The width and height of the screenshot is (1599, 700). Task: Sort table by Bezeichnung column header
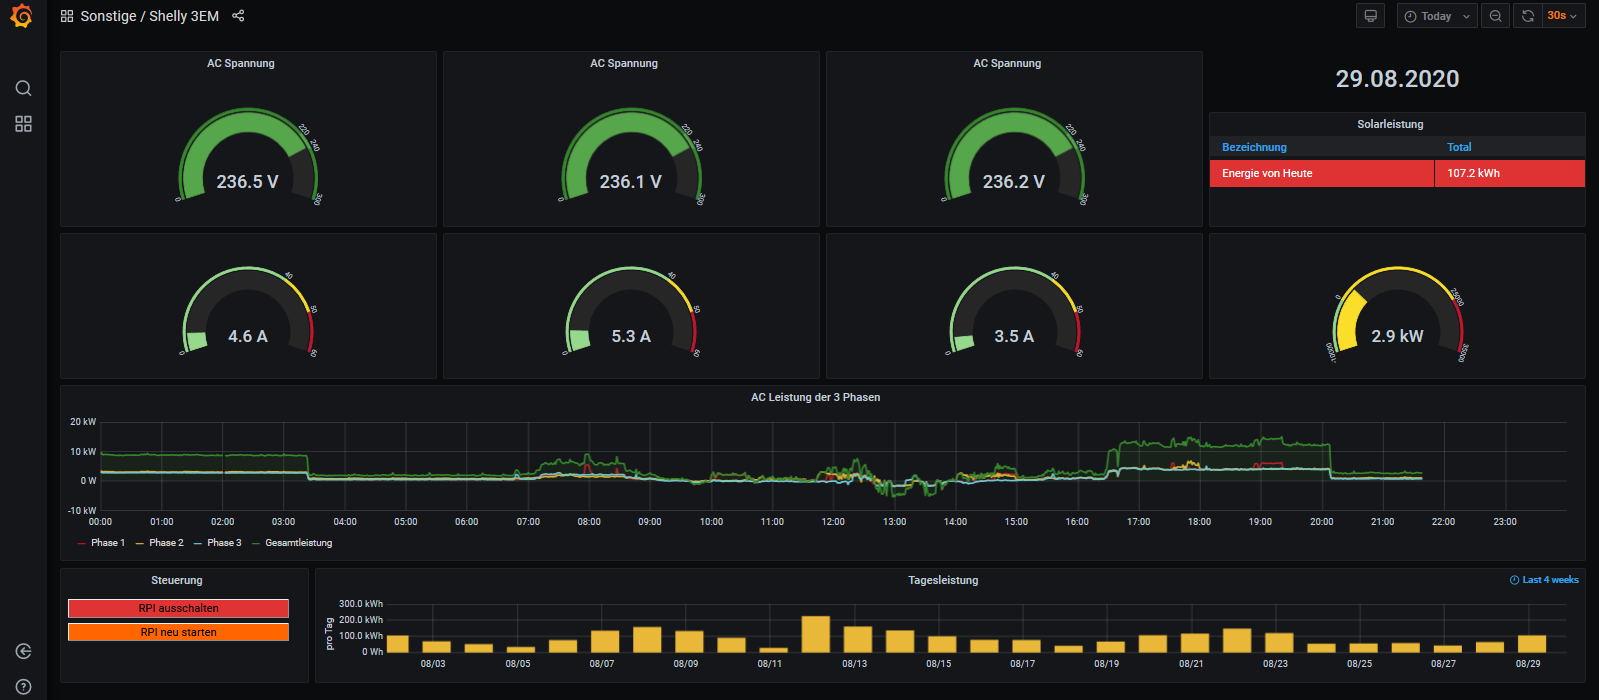(x=1254, y=147)
